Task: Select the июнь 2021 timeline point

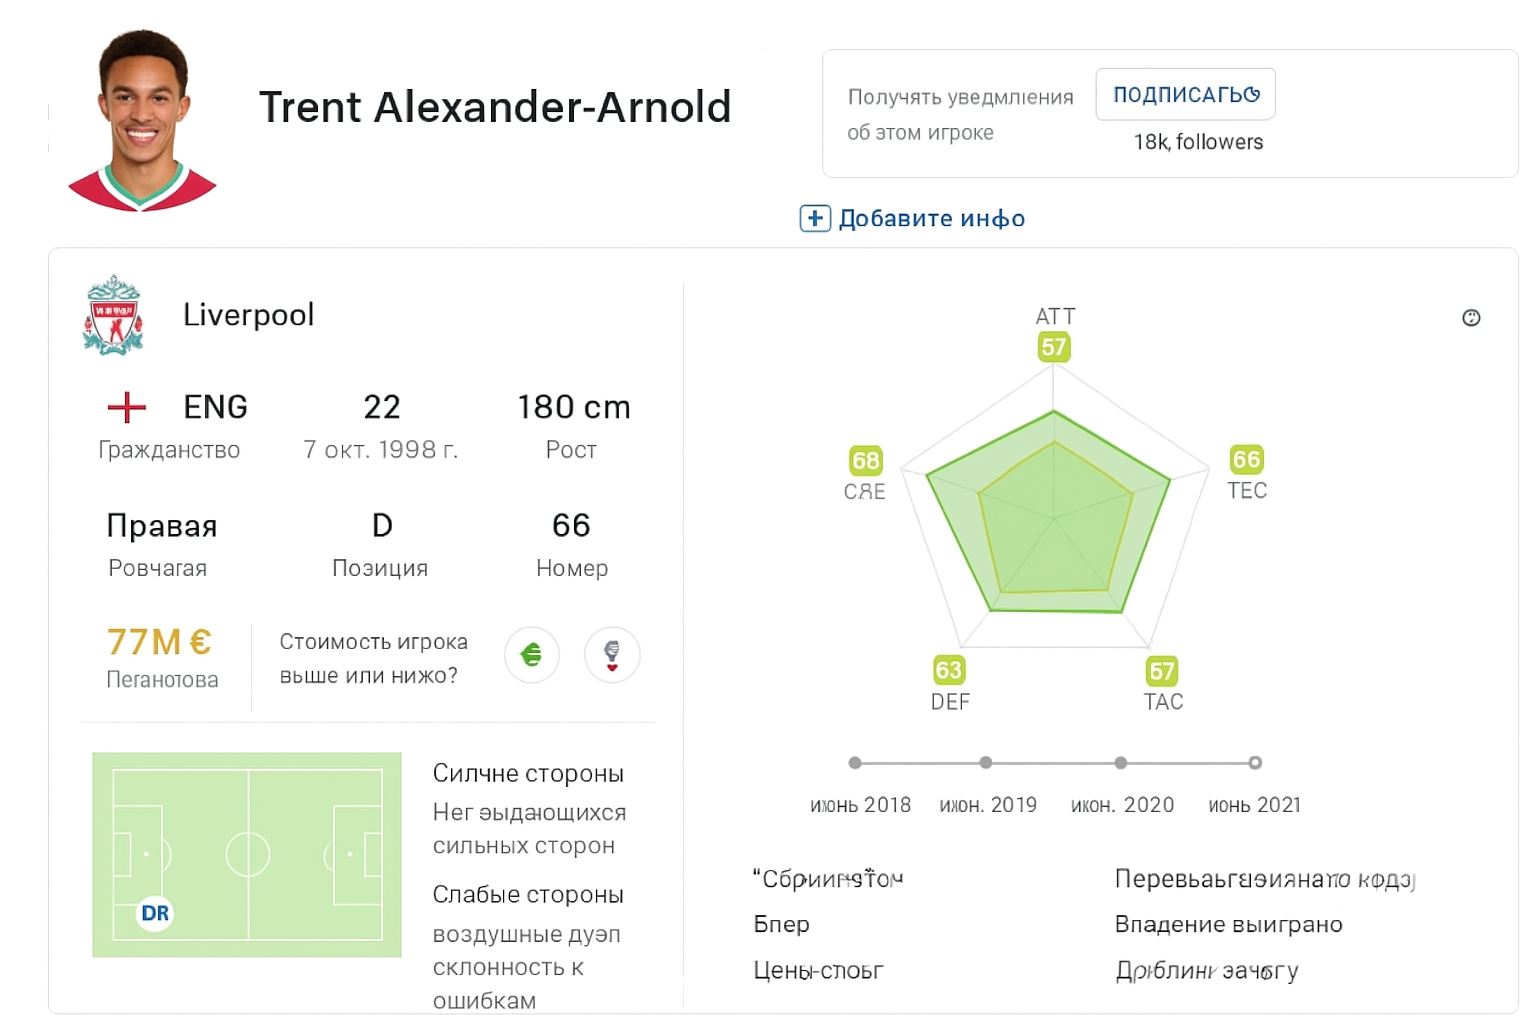Action: click(1255, 763)
